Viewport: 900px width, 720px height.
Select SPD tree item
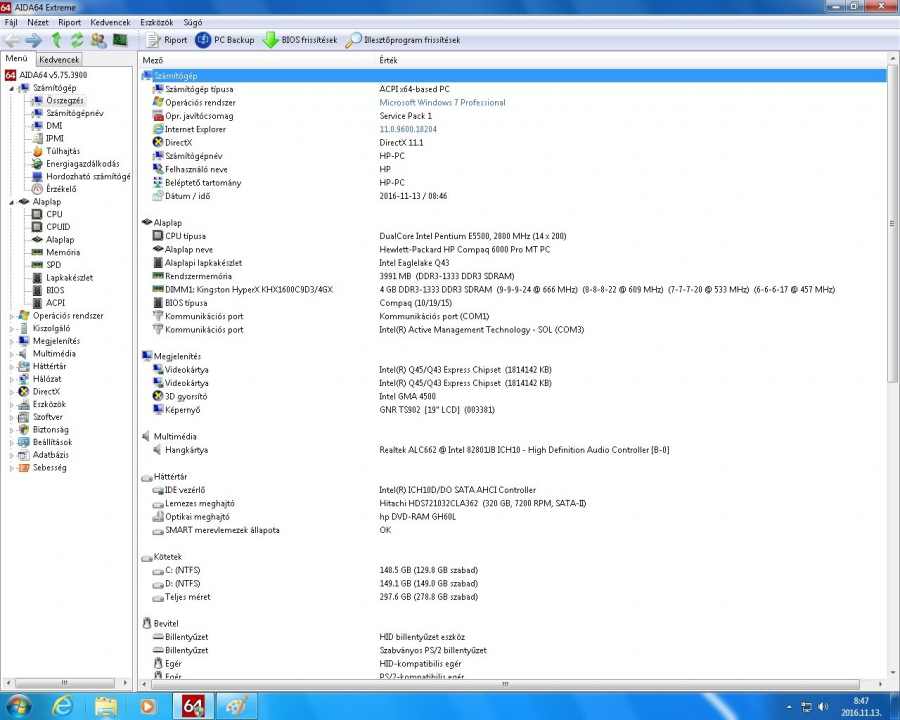pyautogui.click(x=53, y=265)
